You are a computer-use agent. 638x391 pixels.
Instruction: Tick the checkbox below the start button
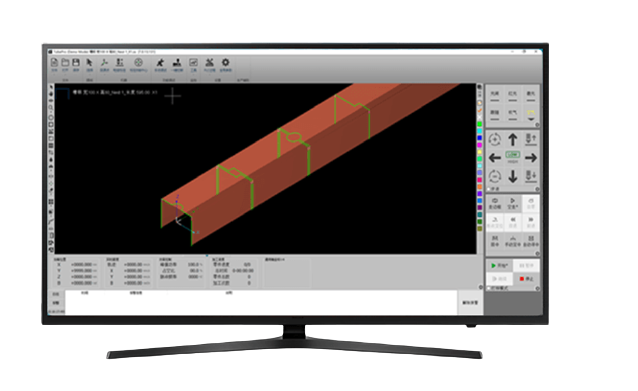pos(489,288)
